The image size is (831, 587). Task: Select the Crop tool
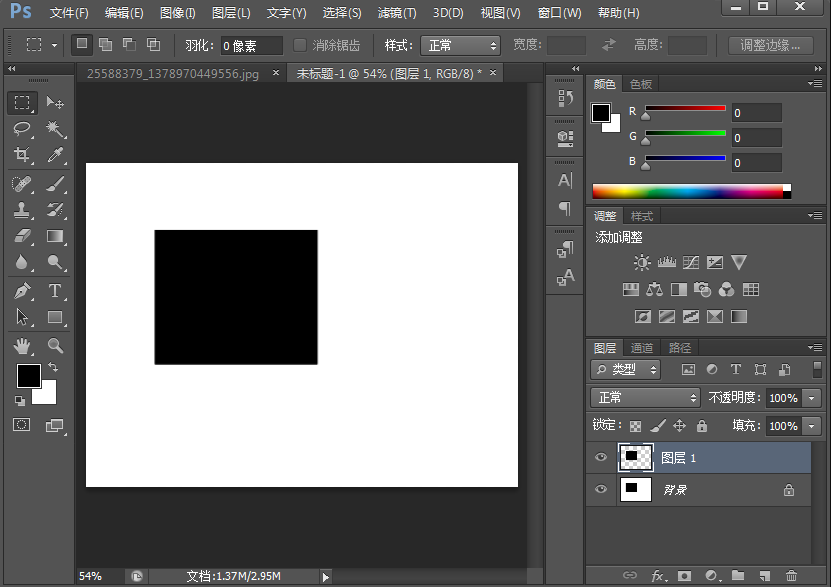[22, 154]
